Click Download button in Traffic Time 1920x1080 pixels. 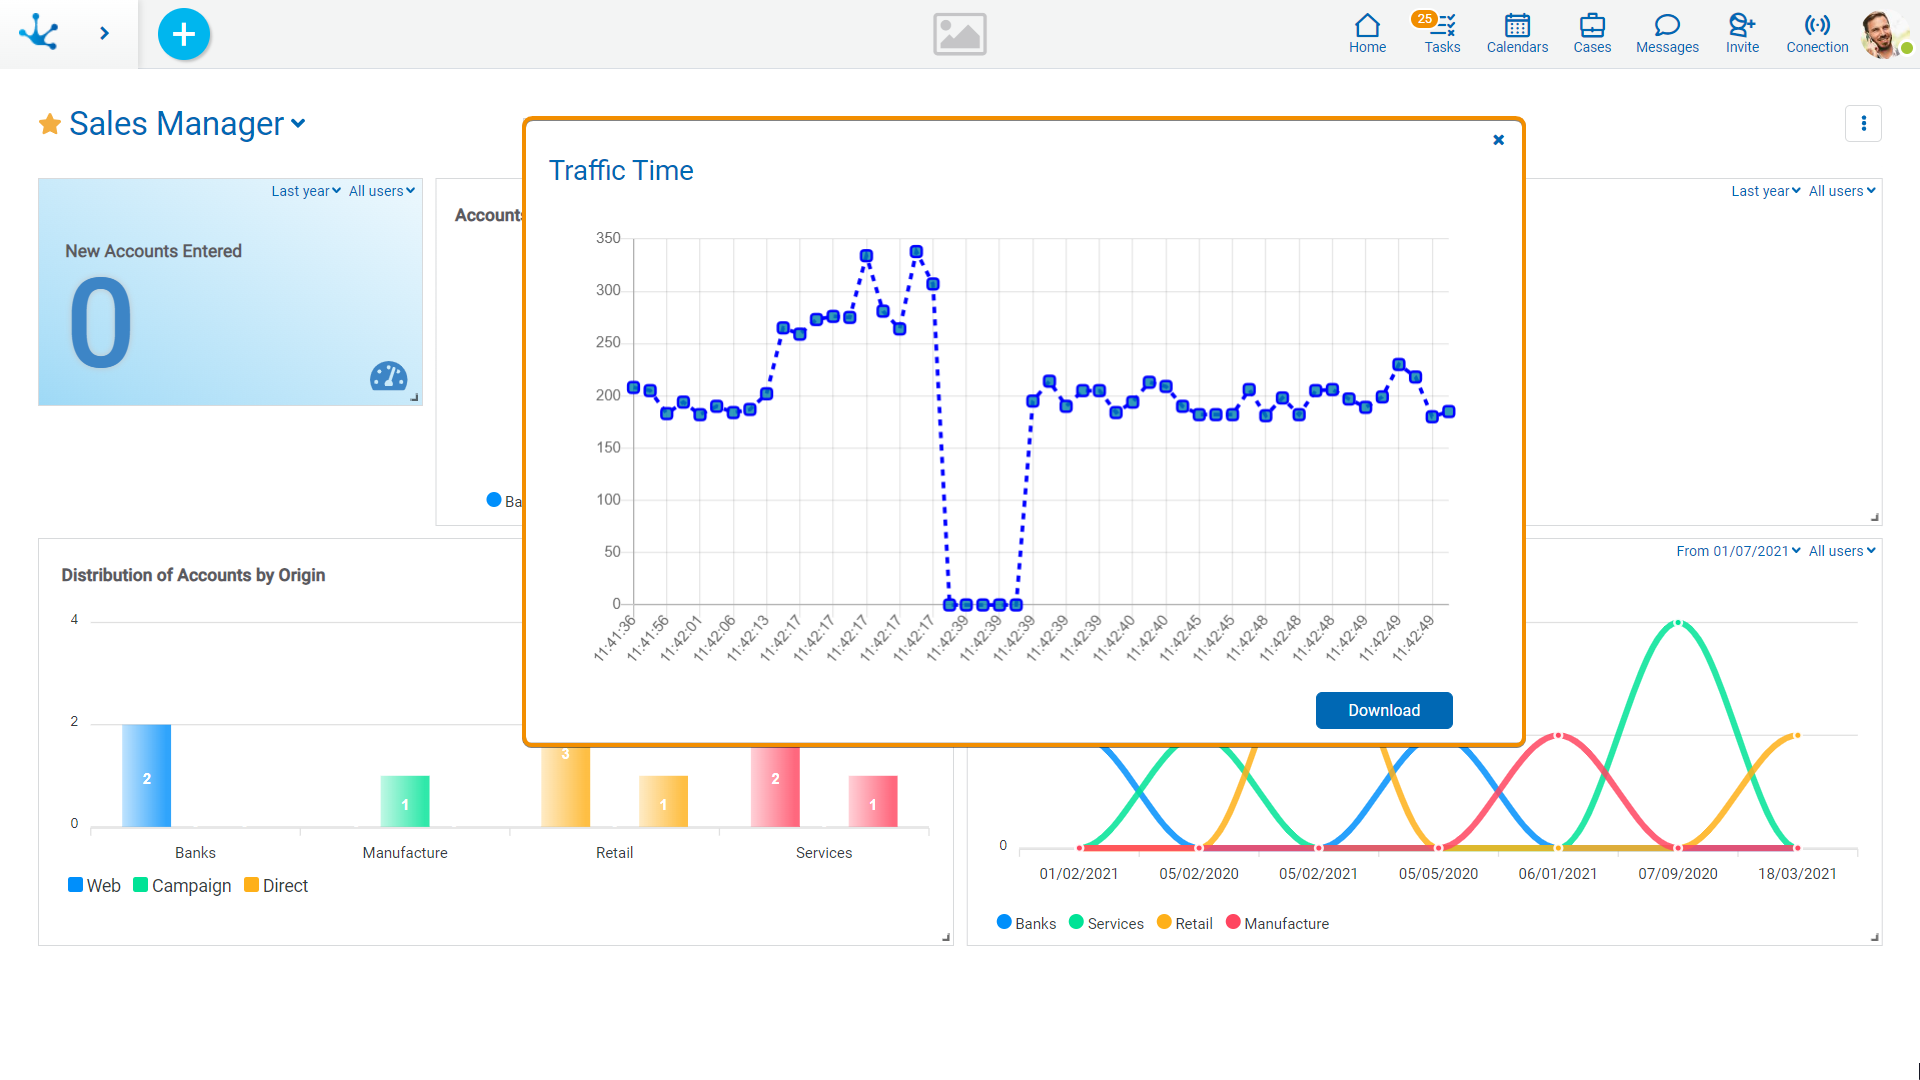pyautogui.click(x=1383, y=709)
